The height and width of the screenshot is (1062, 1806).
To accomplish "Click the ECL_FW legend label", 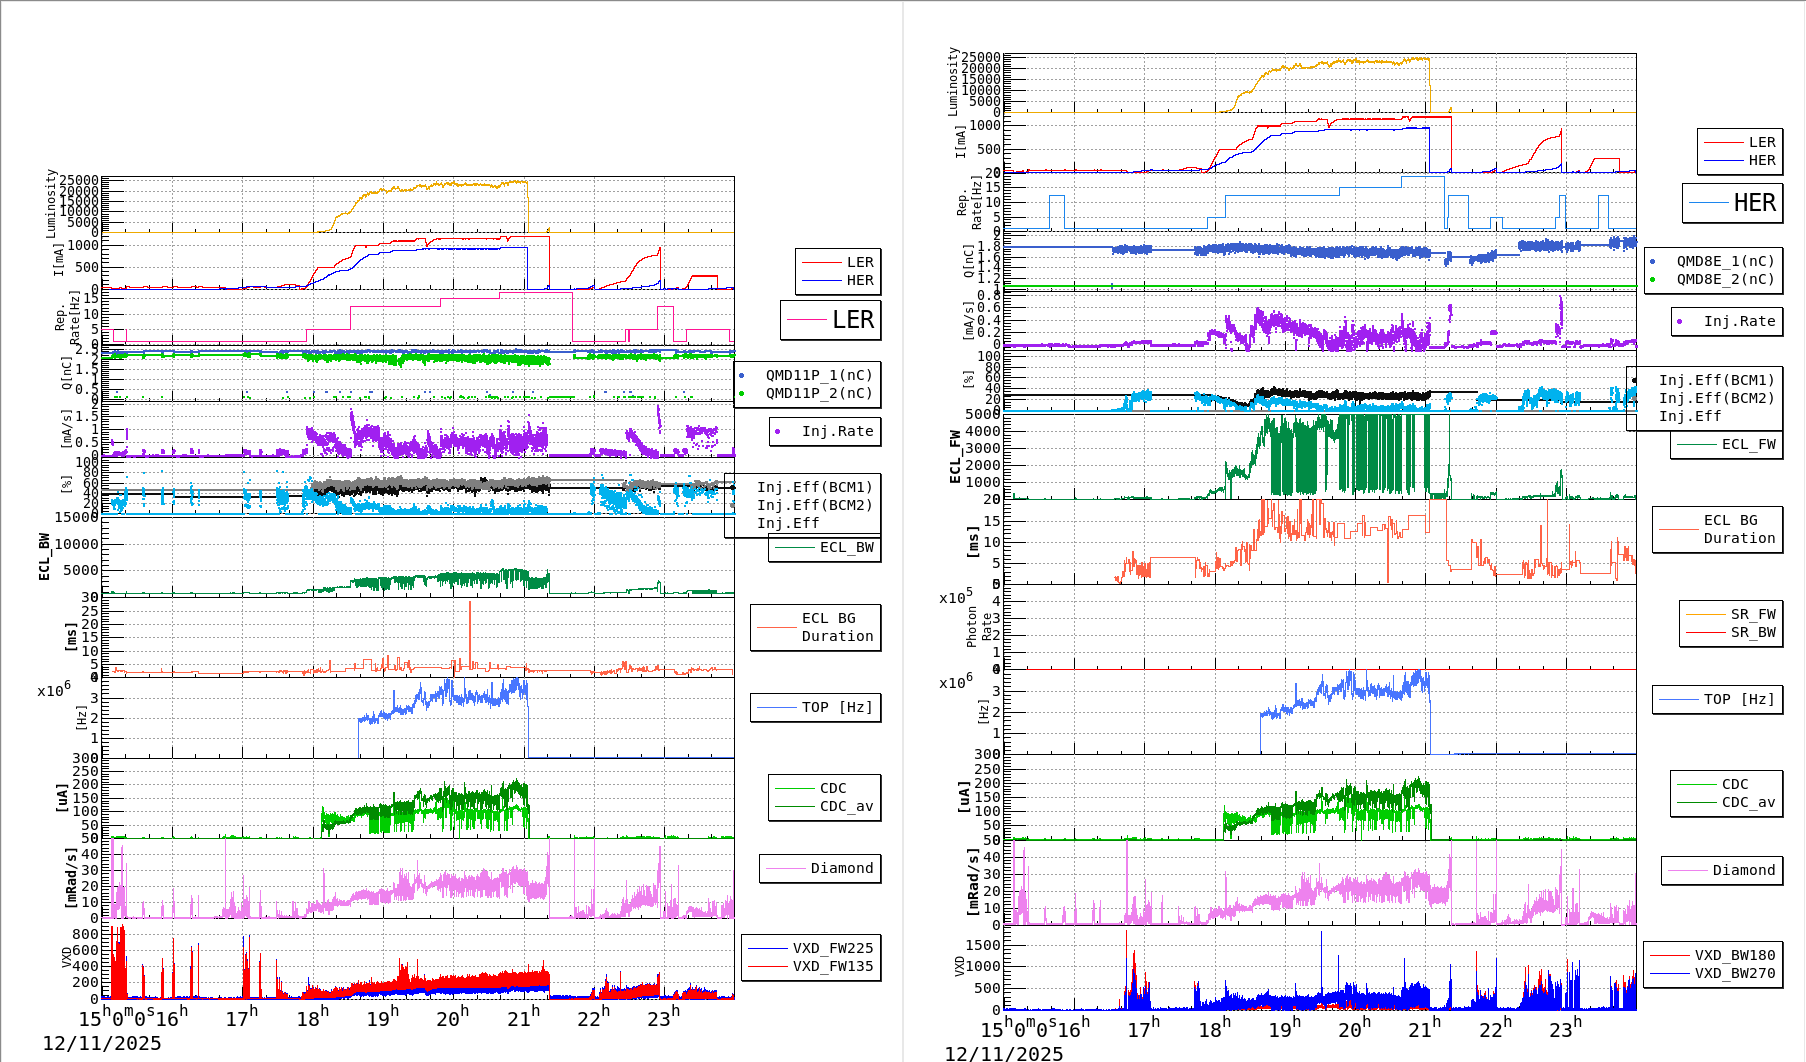I will click(x=1747, y=444).
